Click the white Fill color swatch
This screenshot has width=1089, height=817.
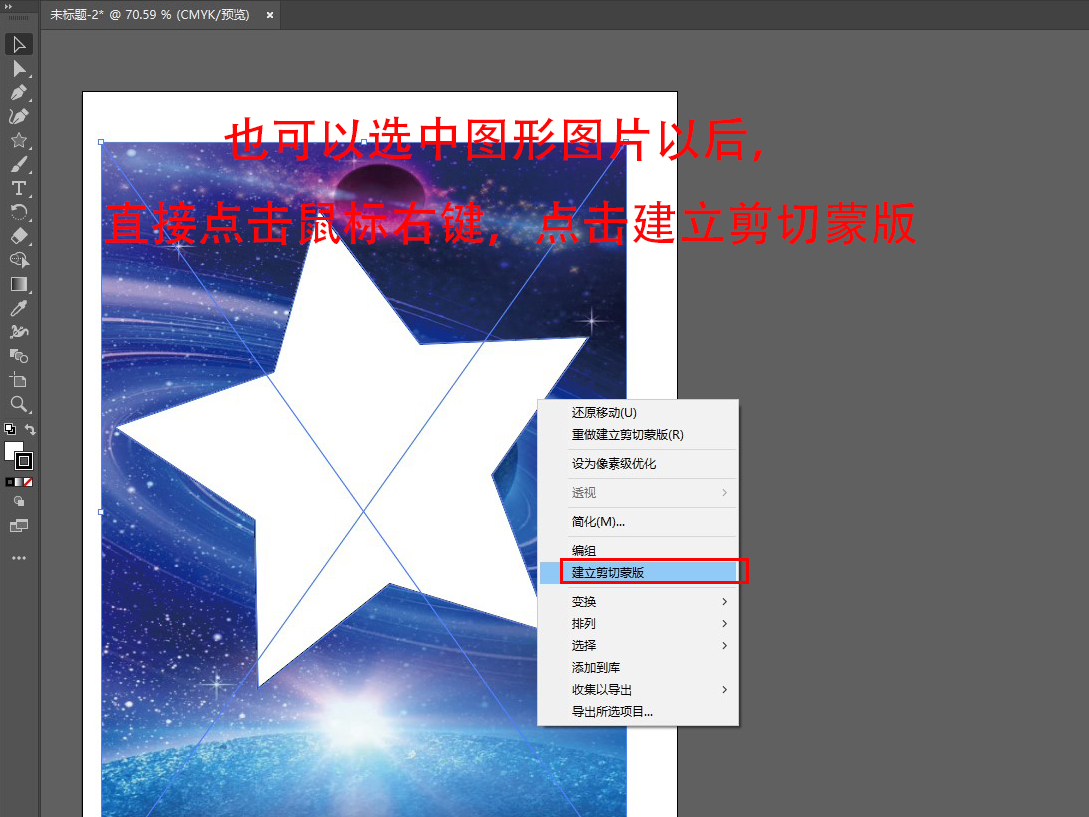tap(13, 451)
